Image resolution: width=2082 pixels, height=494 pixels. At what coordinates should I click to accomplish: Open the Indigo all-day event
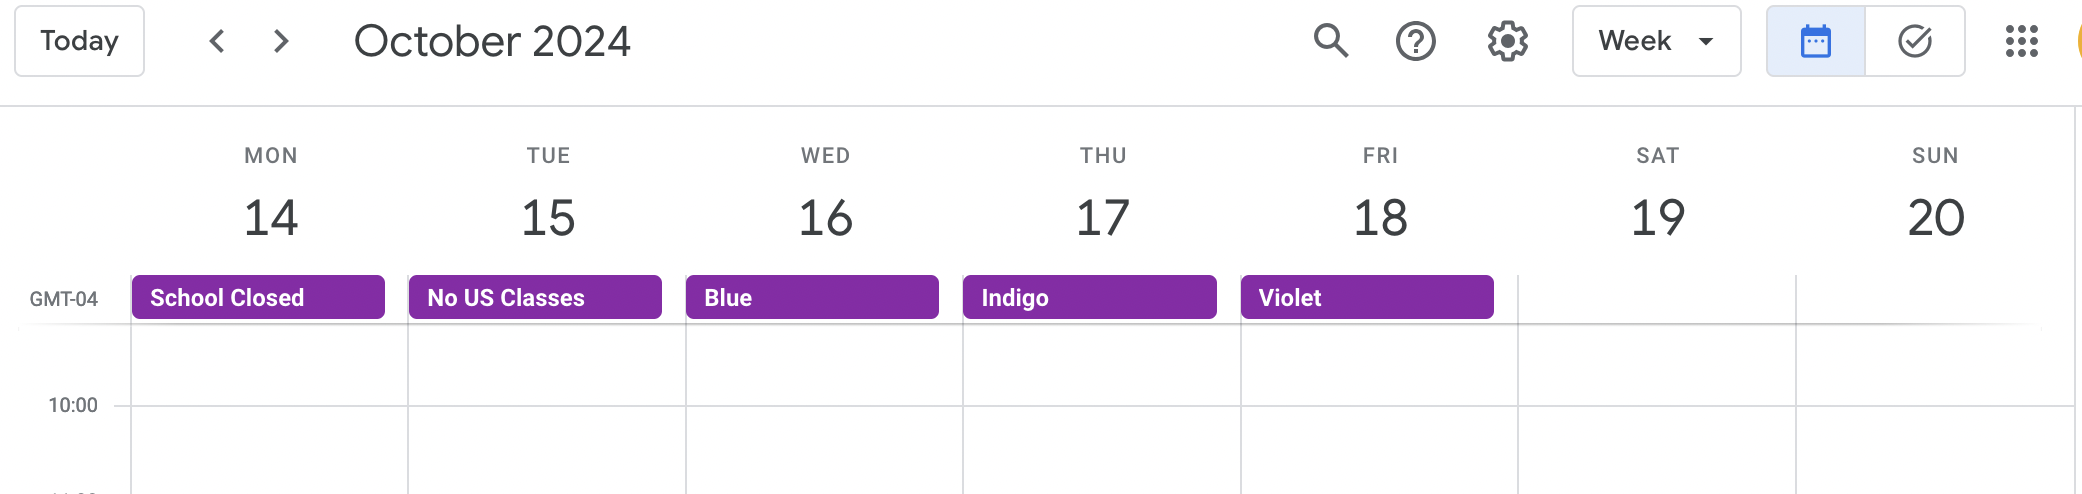1089,297
